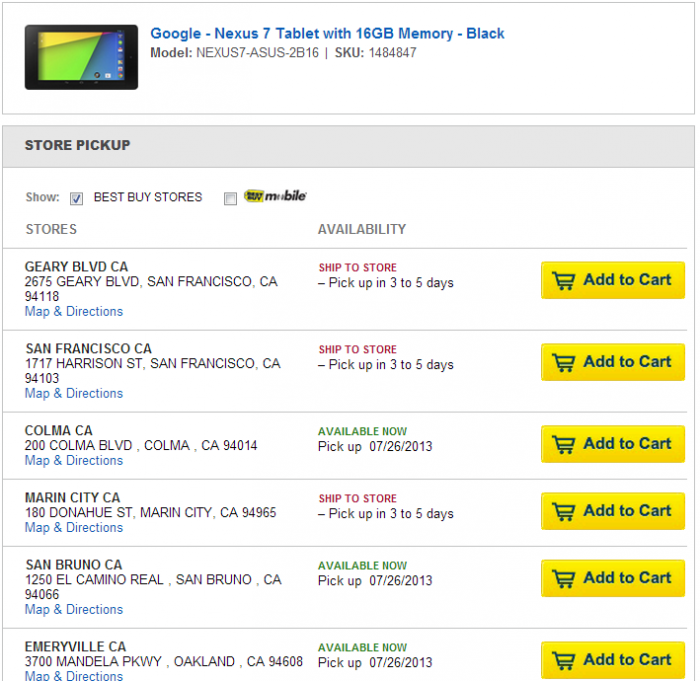The image size is (700, 681).
Task: Add to Cart for San Bruno store
Action: coord(613,578)
